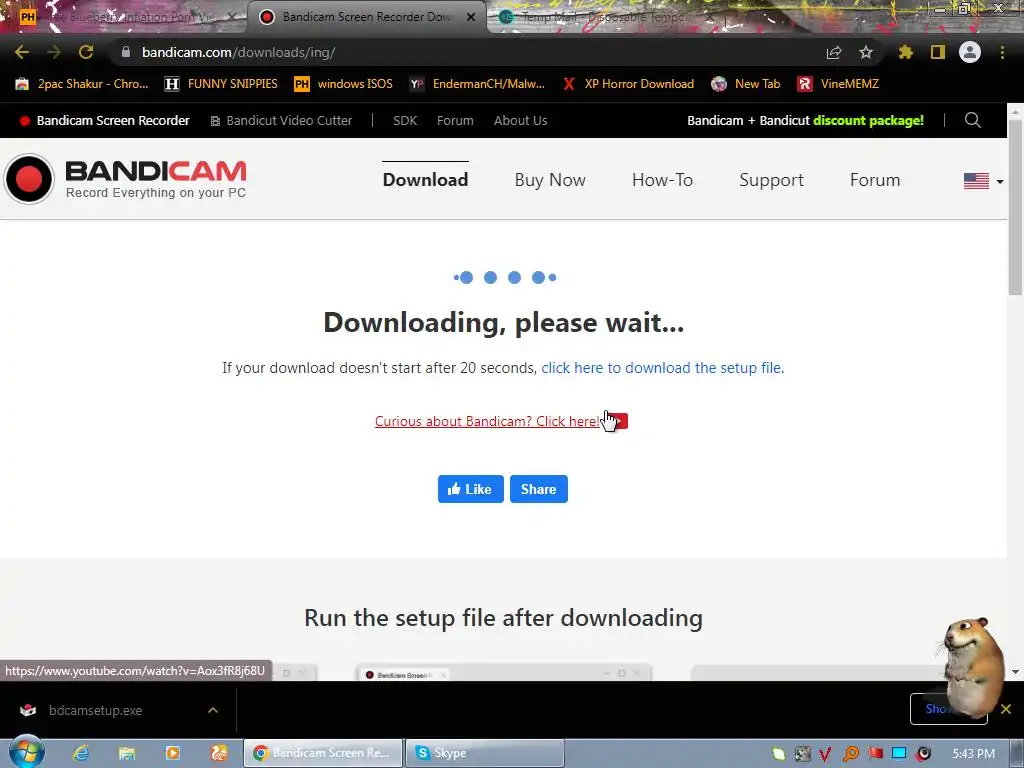The height and width of the screenshot is (768, 1024).
Task: Open the SDK top bar link
Action: tap(405, 120)
